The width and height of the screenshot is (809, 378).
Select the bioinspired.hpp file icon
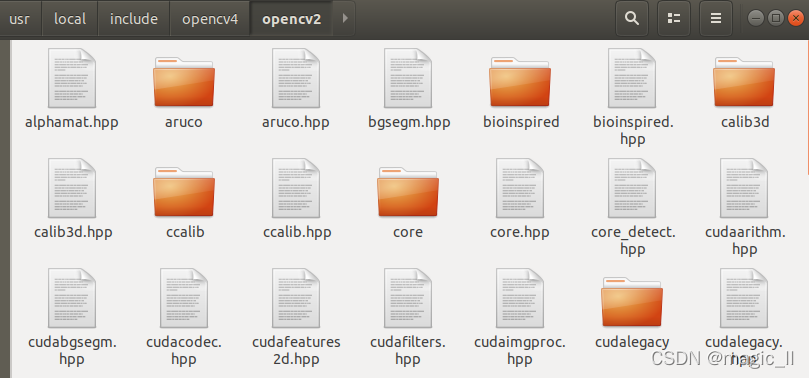click(x=632, y=78)
